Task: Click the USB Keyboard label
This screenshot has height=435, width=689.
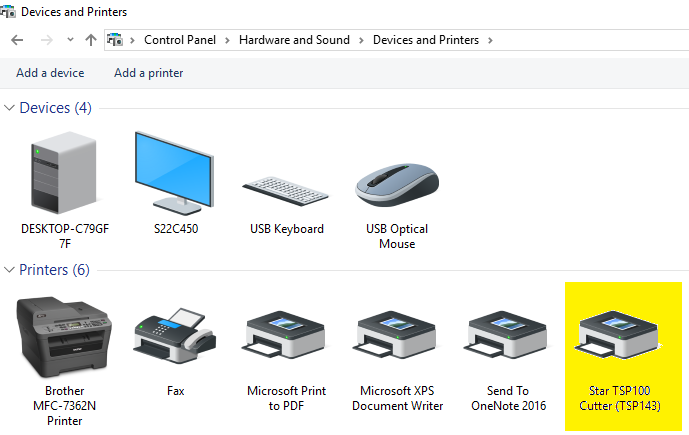Action: 286,229
